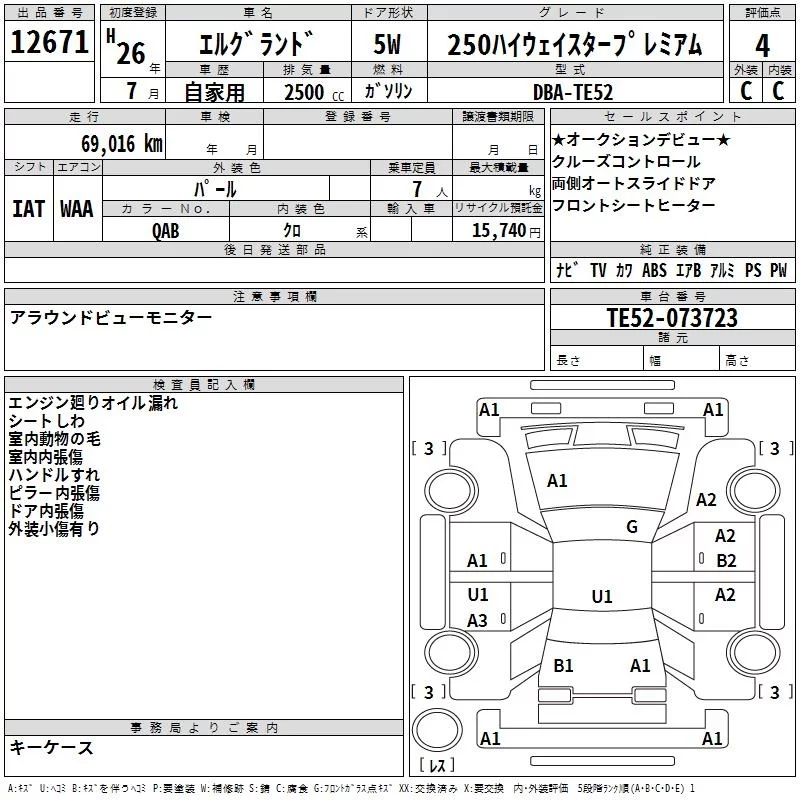
Task: Click the クルーズコントロール sales point
Action: pos(626,162)
